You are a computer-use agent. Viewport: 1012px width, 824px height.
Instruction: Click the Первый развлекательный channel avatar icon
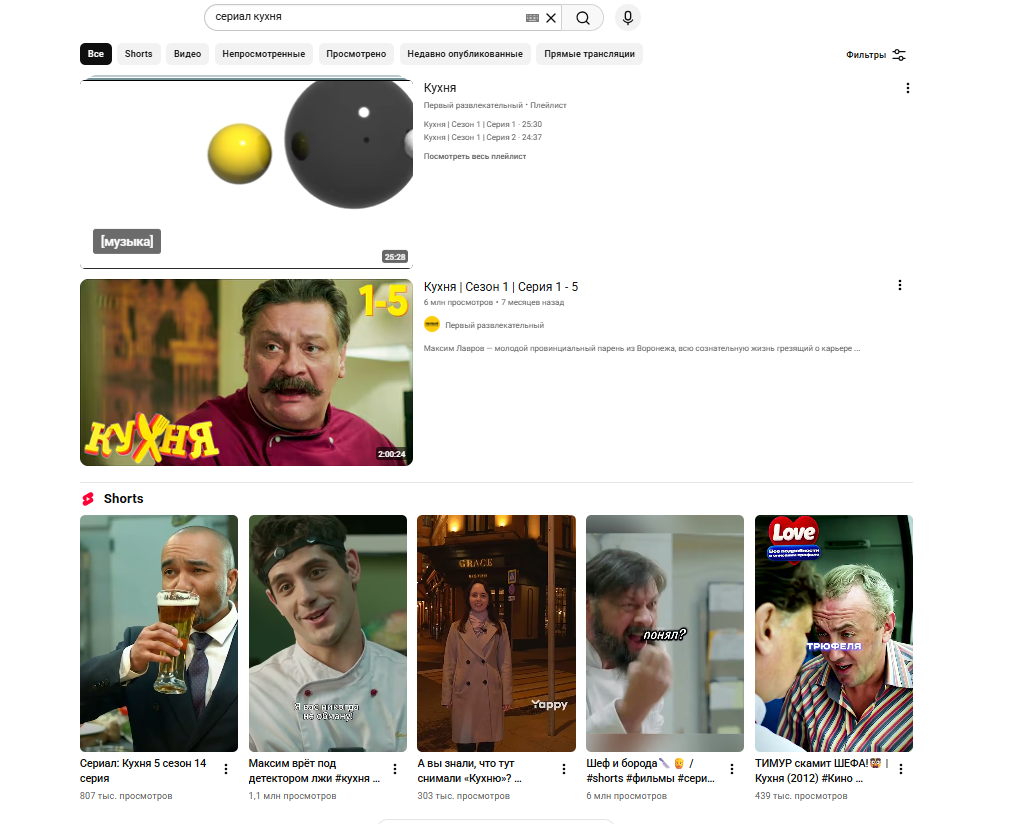tap(432, 325)
